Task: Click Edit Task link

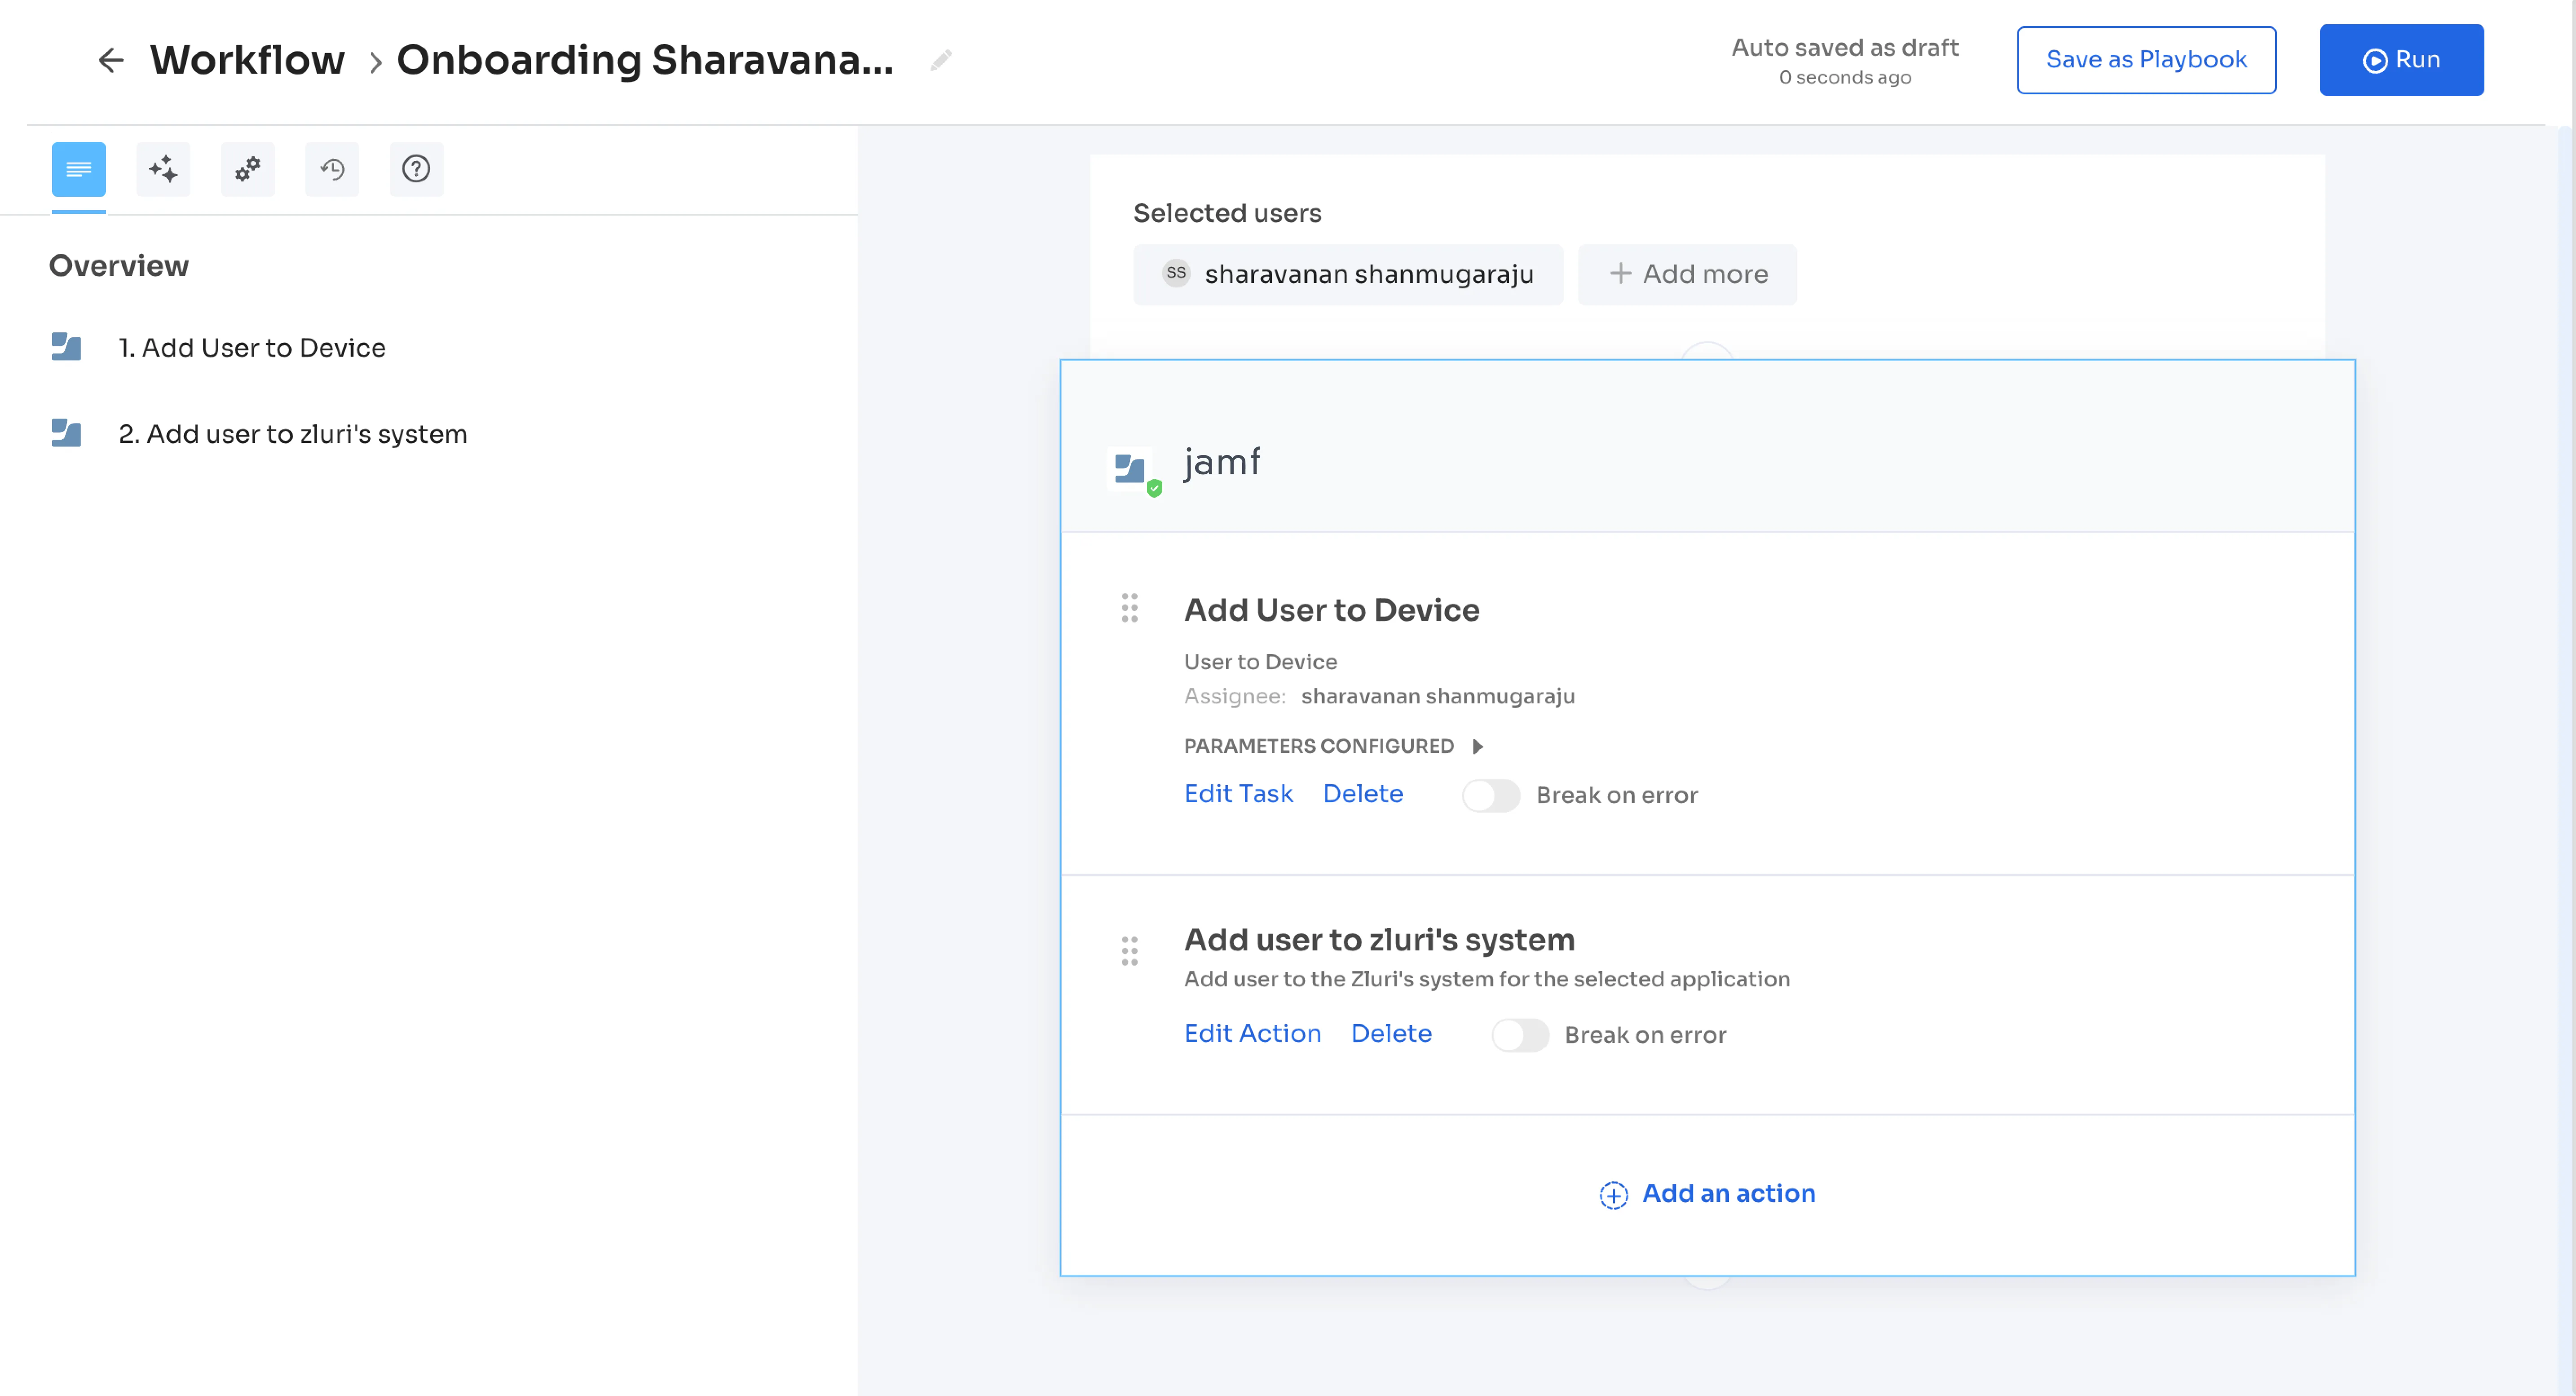Action: point(1238,794)
